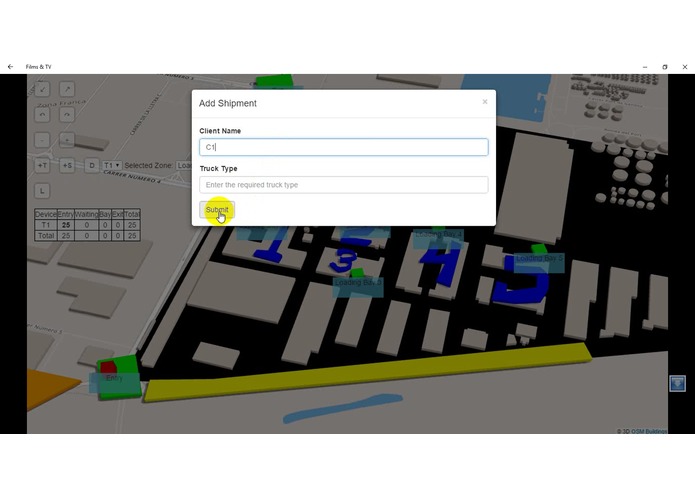
Task: Click the +T add truck button
Action: pyautogui.click(x=42, y=165)
